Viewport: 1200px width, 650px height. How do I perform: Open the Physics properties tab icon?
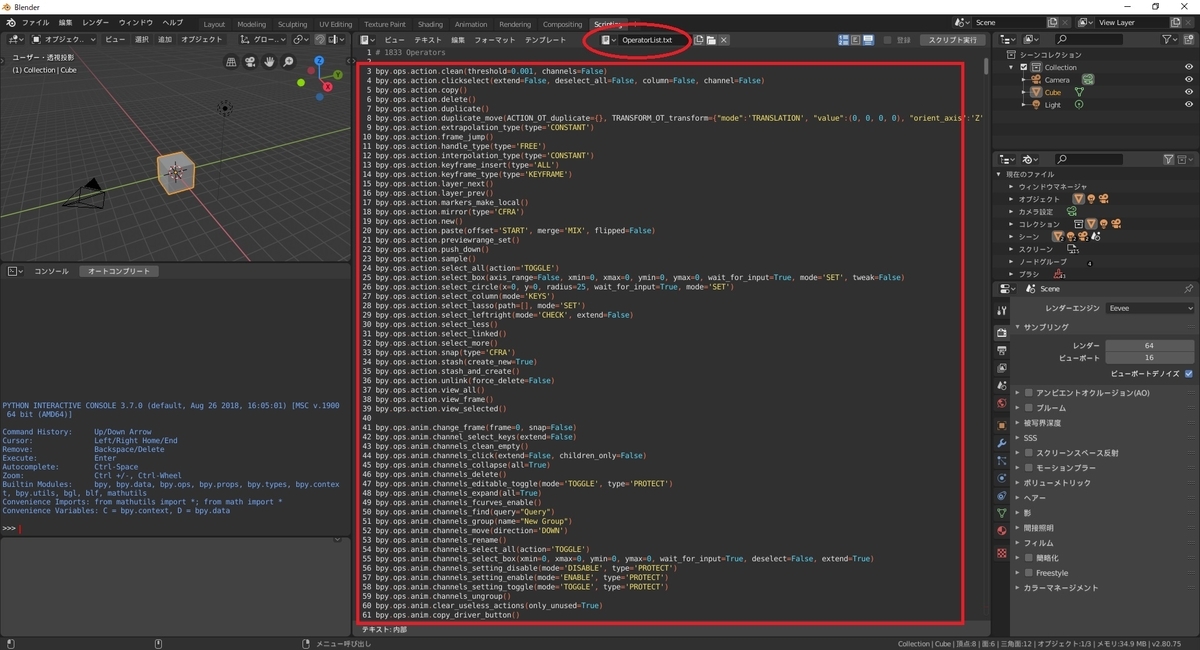(1002, 478)
